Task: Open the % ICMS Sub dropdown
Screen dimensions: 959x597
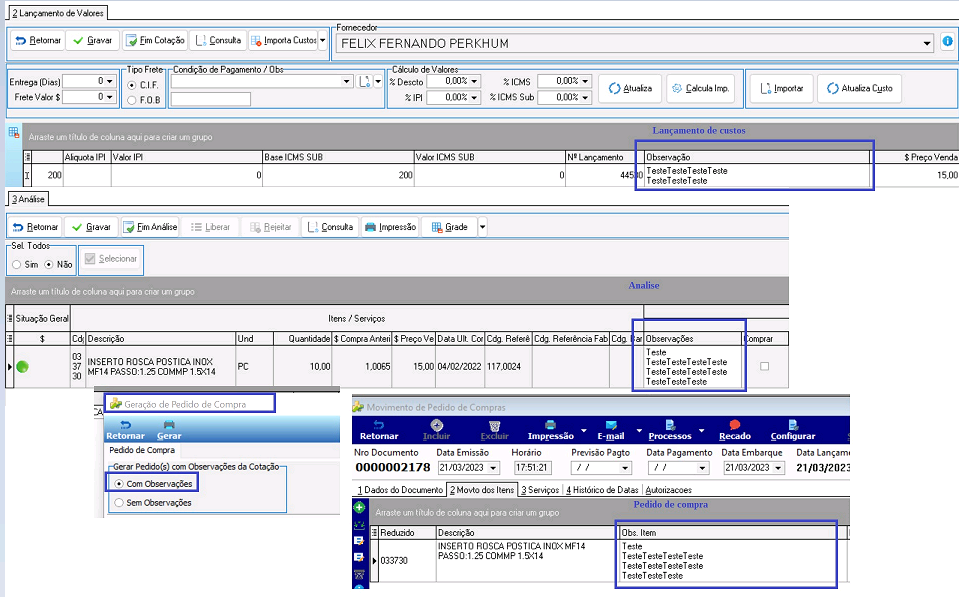Action: tap(585, 97)
